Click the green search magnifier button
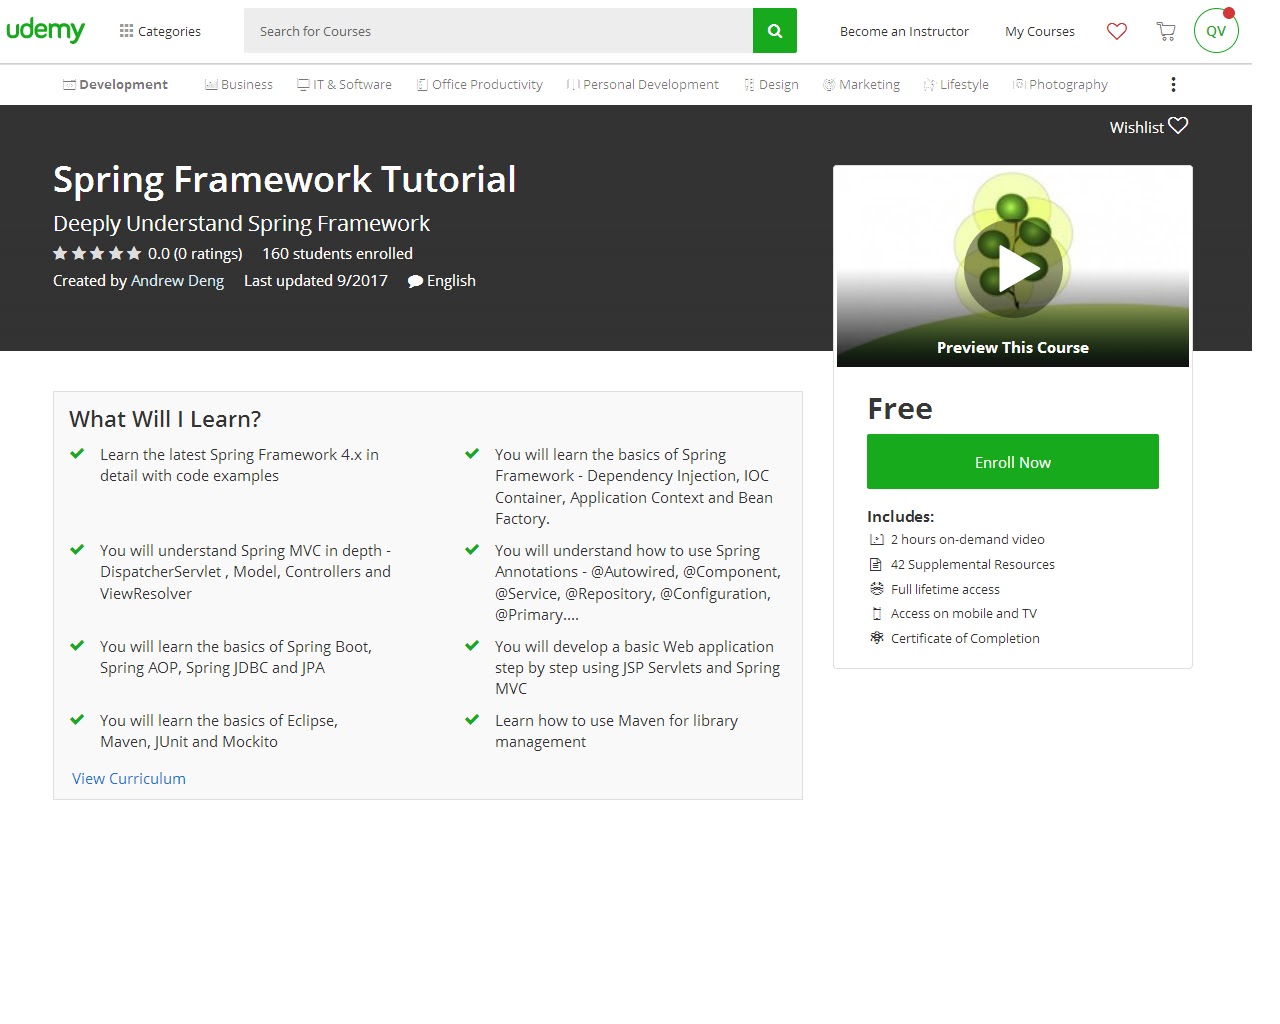 (x=775, y=31)
